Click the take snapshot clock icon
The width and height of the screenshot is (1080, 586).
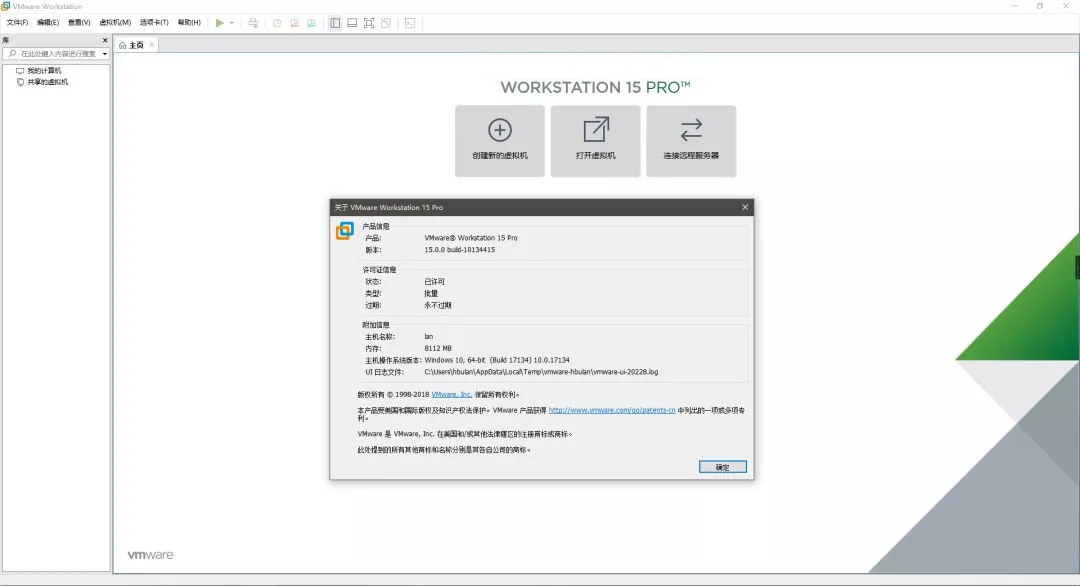277,23
